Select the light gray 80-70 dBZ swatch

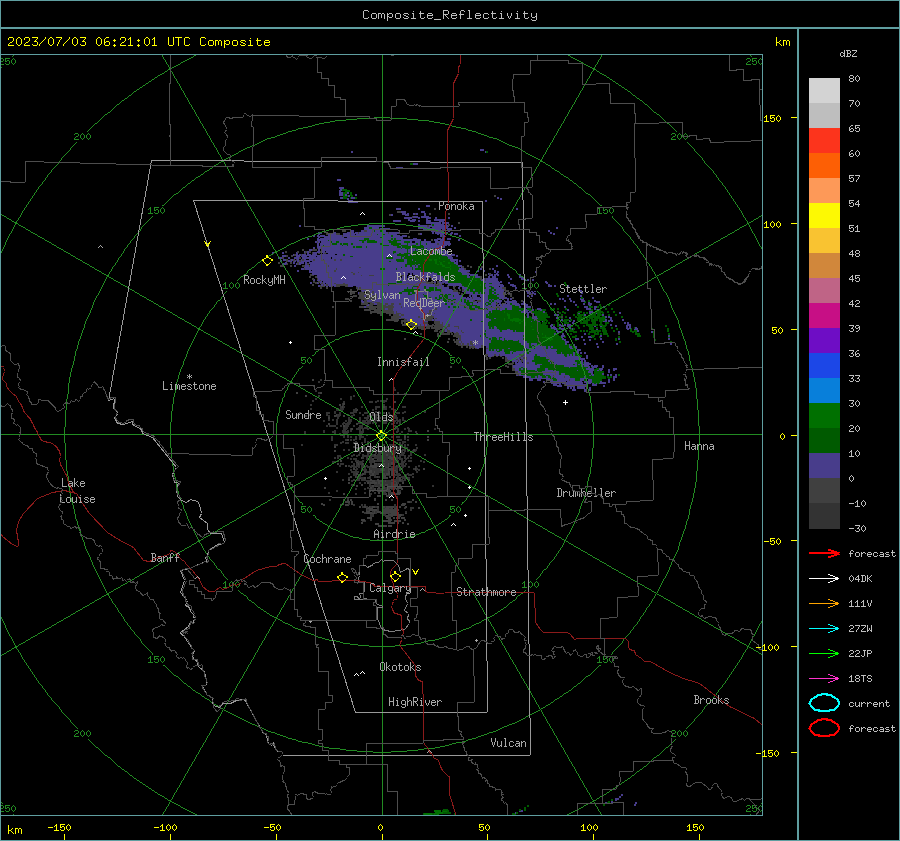point(824,91)
